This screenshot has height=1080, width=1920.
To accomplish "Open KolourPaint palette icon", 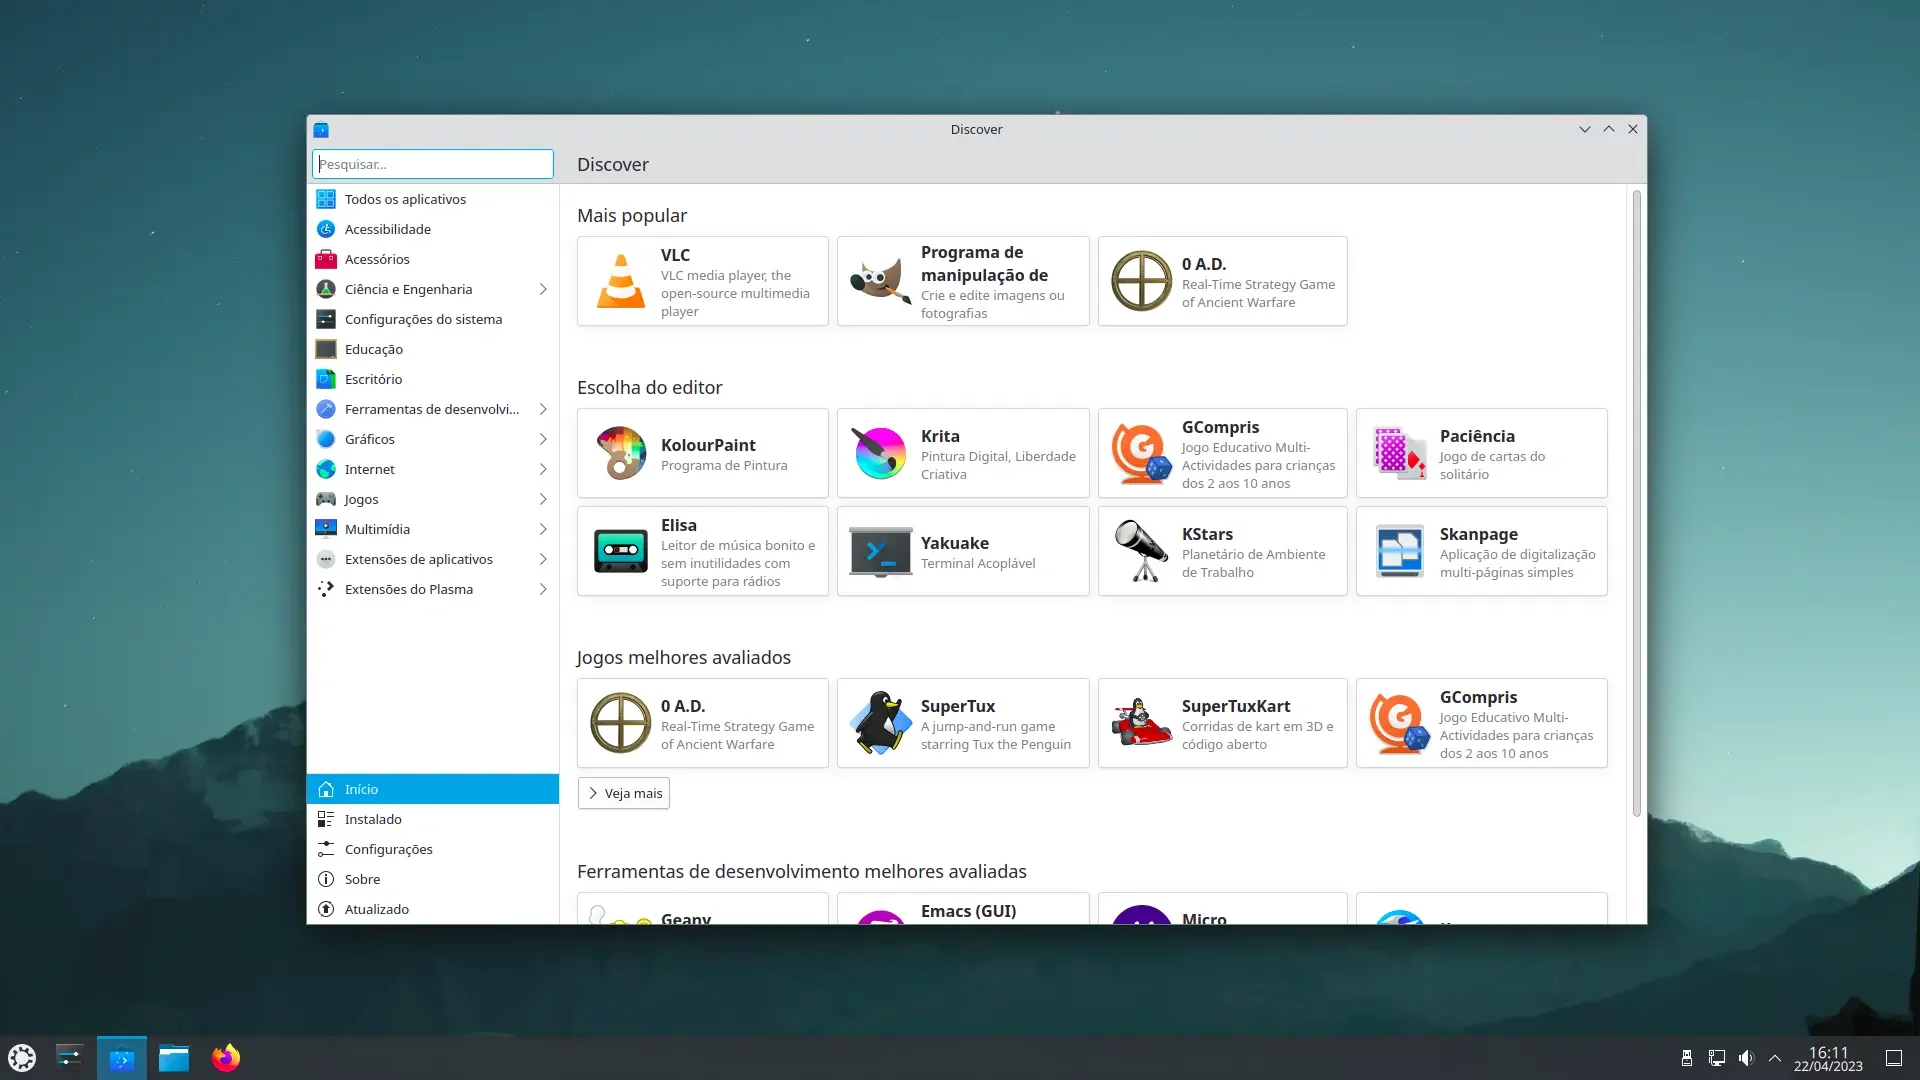I will tap(620, 453).
